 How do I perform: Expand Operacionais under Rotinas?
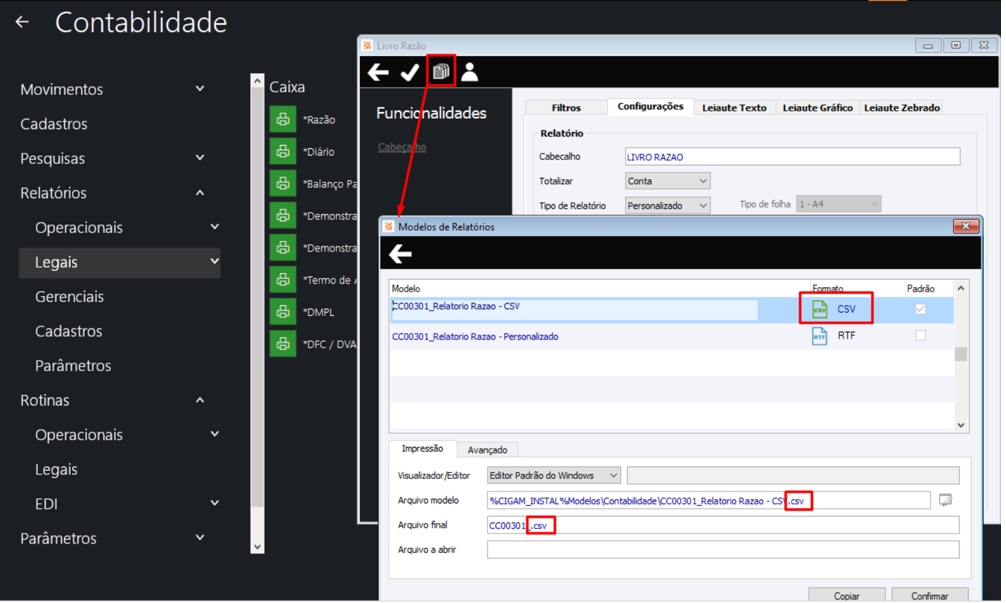pyautogui.click(x=215, y=435)
